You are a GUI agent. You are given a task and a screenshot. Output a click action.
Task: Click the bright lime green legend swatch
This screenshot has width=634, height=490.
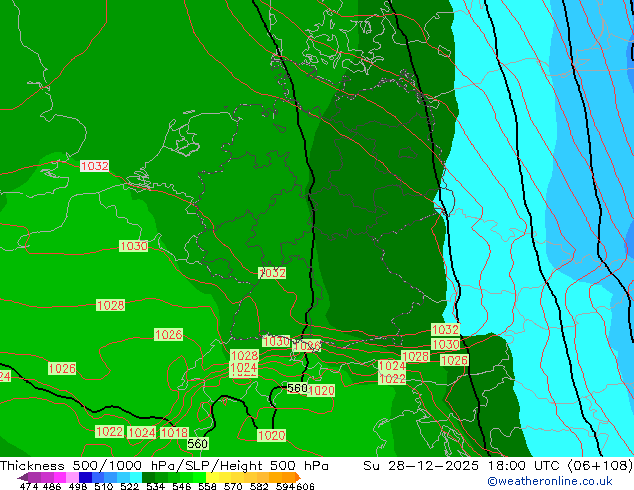coord(199,477)
